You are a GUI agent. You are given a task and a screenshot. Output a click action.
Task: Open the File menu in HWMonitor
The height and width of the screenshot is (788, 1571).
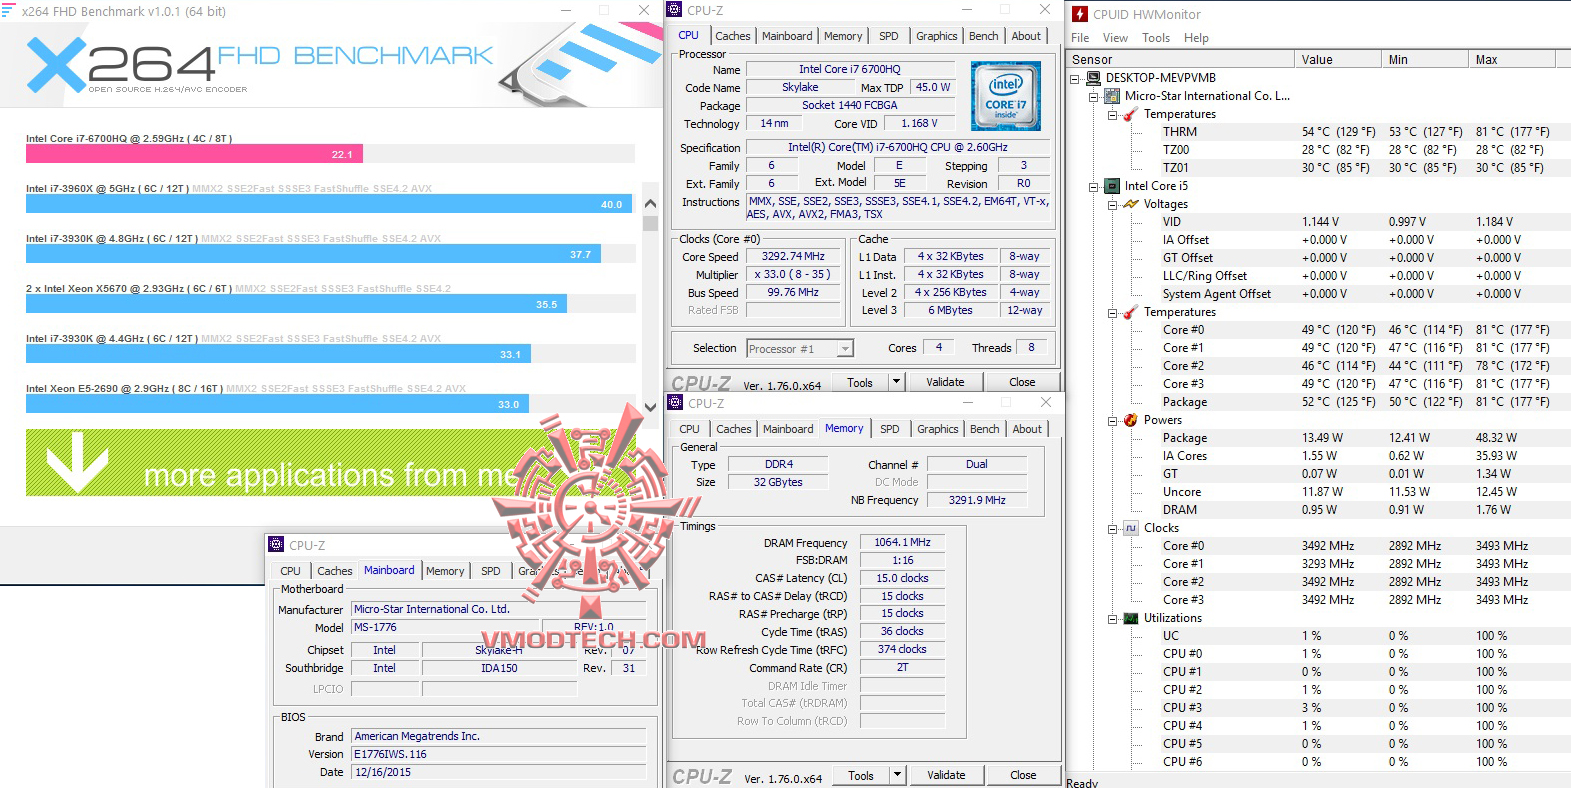tap(1080, 38)
